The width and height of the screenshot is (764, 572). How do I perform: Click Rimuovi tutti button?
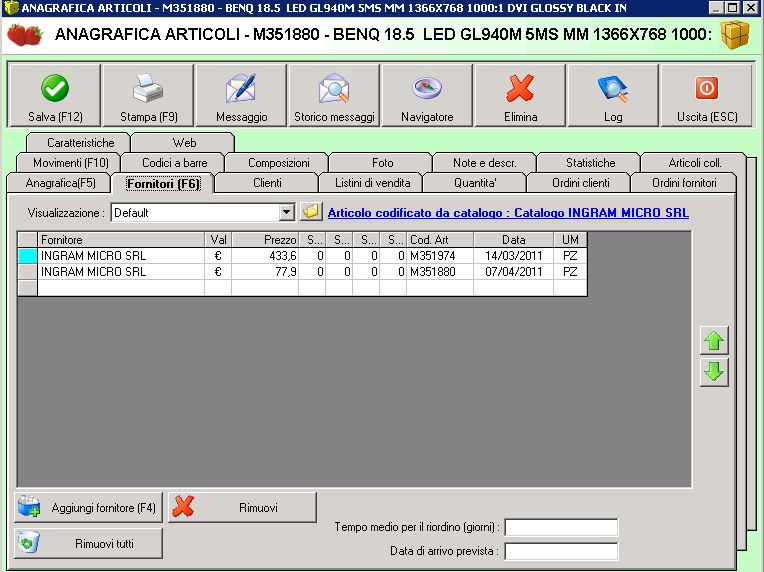88,543
